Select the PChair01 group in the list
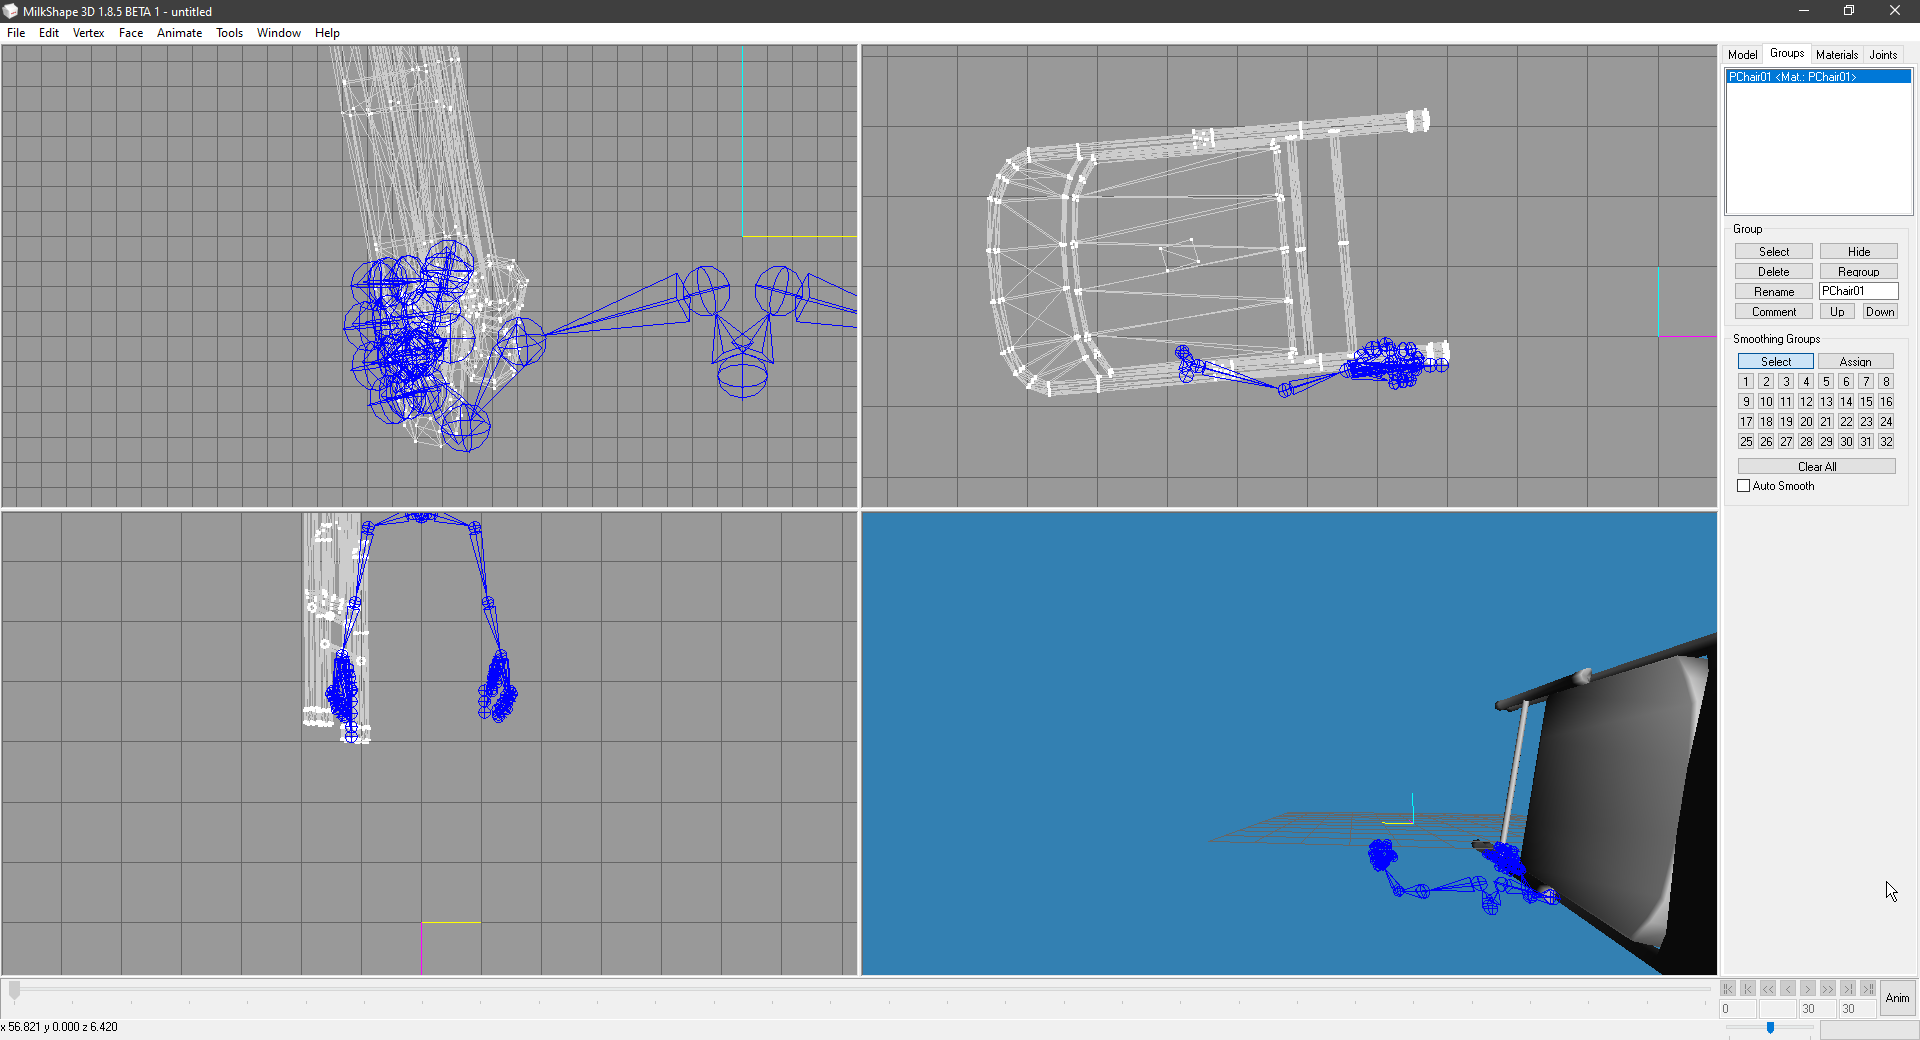 point(1819,77)
